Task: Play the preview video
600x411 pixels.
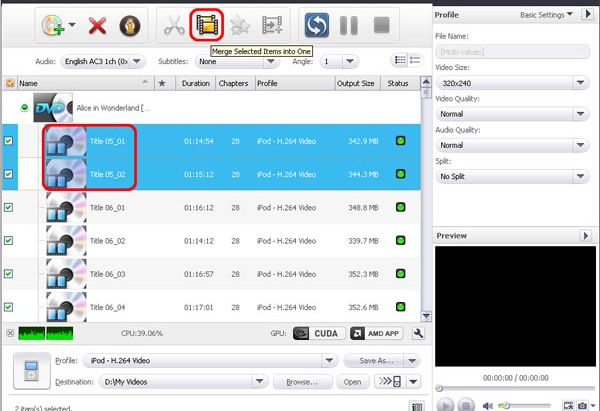Action: [445, 405]
